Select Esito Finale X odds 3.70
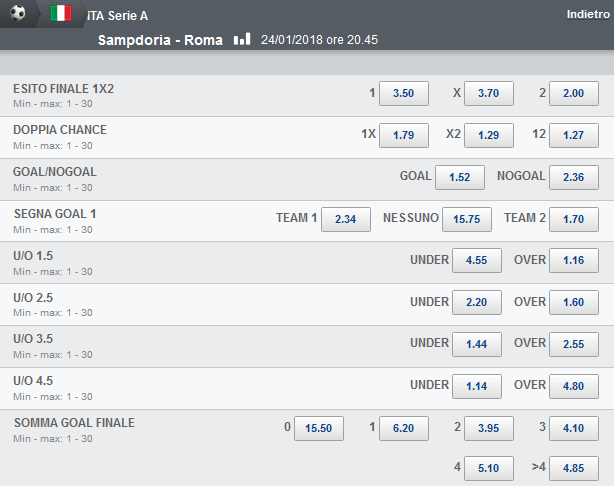 [489, 93]
